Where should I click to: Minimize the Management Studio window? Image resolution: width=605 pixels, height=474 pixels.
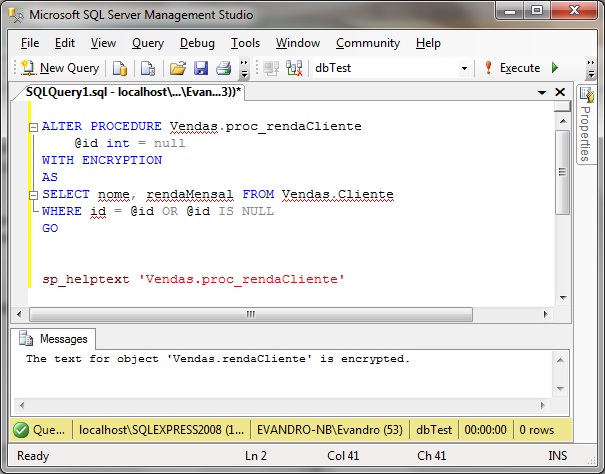point(510,10)
